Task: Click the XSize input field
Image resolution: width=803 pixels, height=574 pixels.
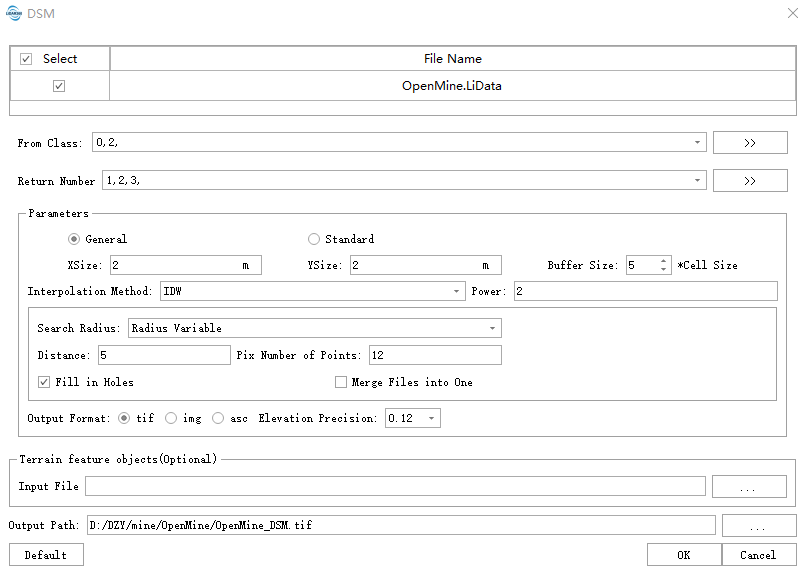Action: pos(175,265)
